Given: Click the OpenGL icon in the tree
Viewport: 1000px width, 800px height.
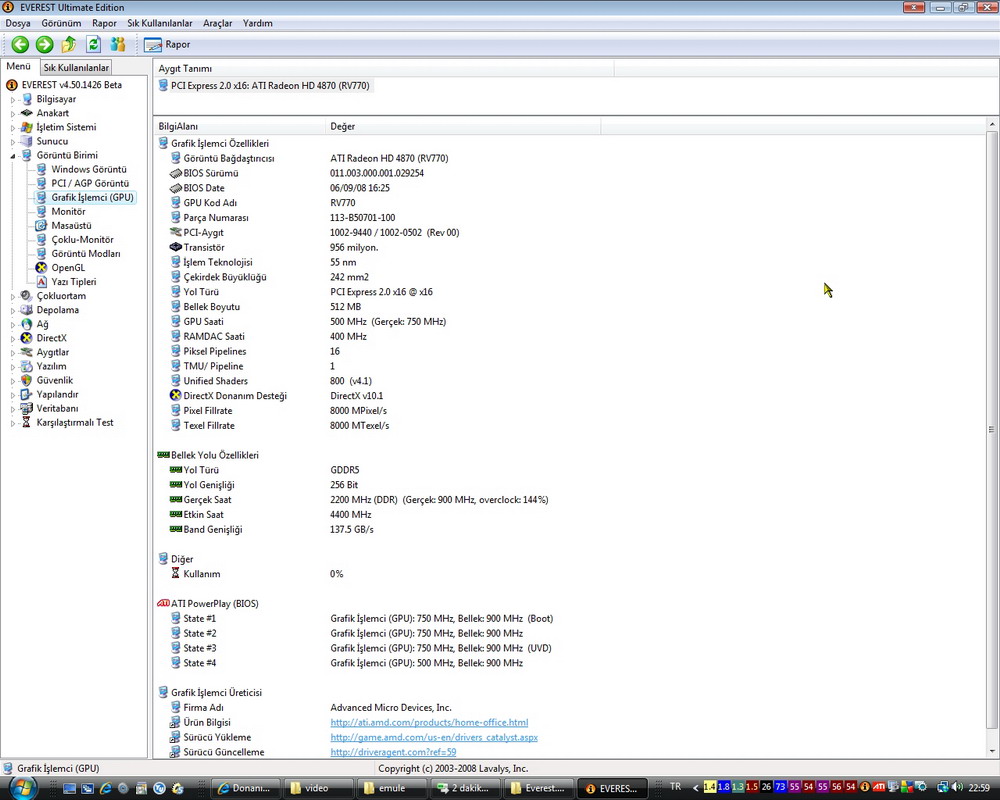Looking at the screenshot, I should point(41,267).
